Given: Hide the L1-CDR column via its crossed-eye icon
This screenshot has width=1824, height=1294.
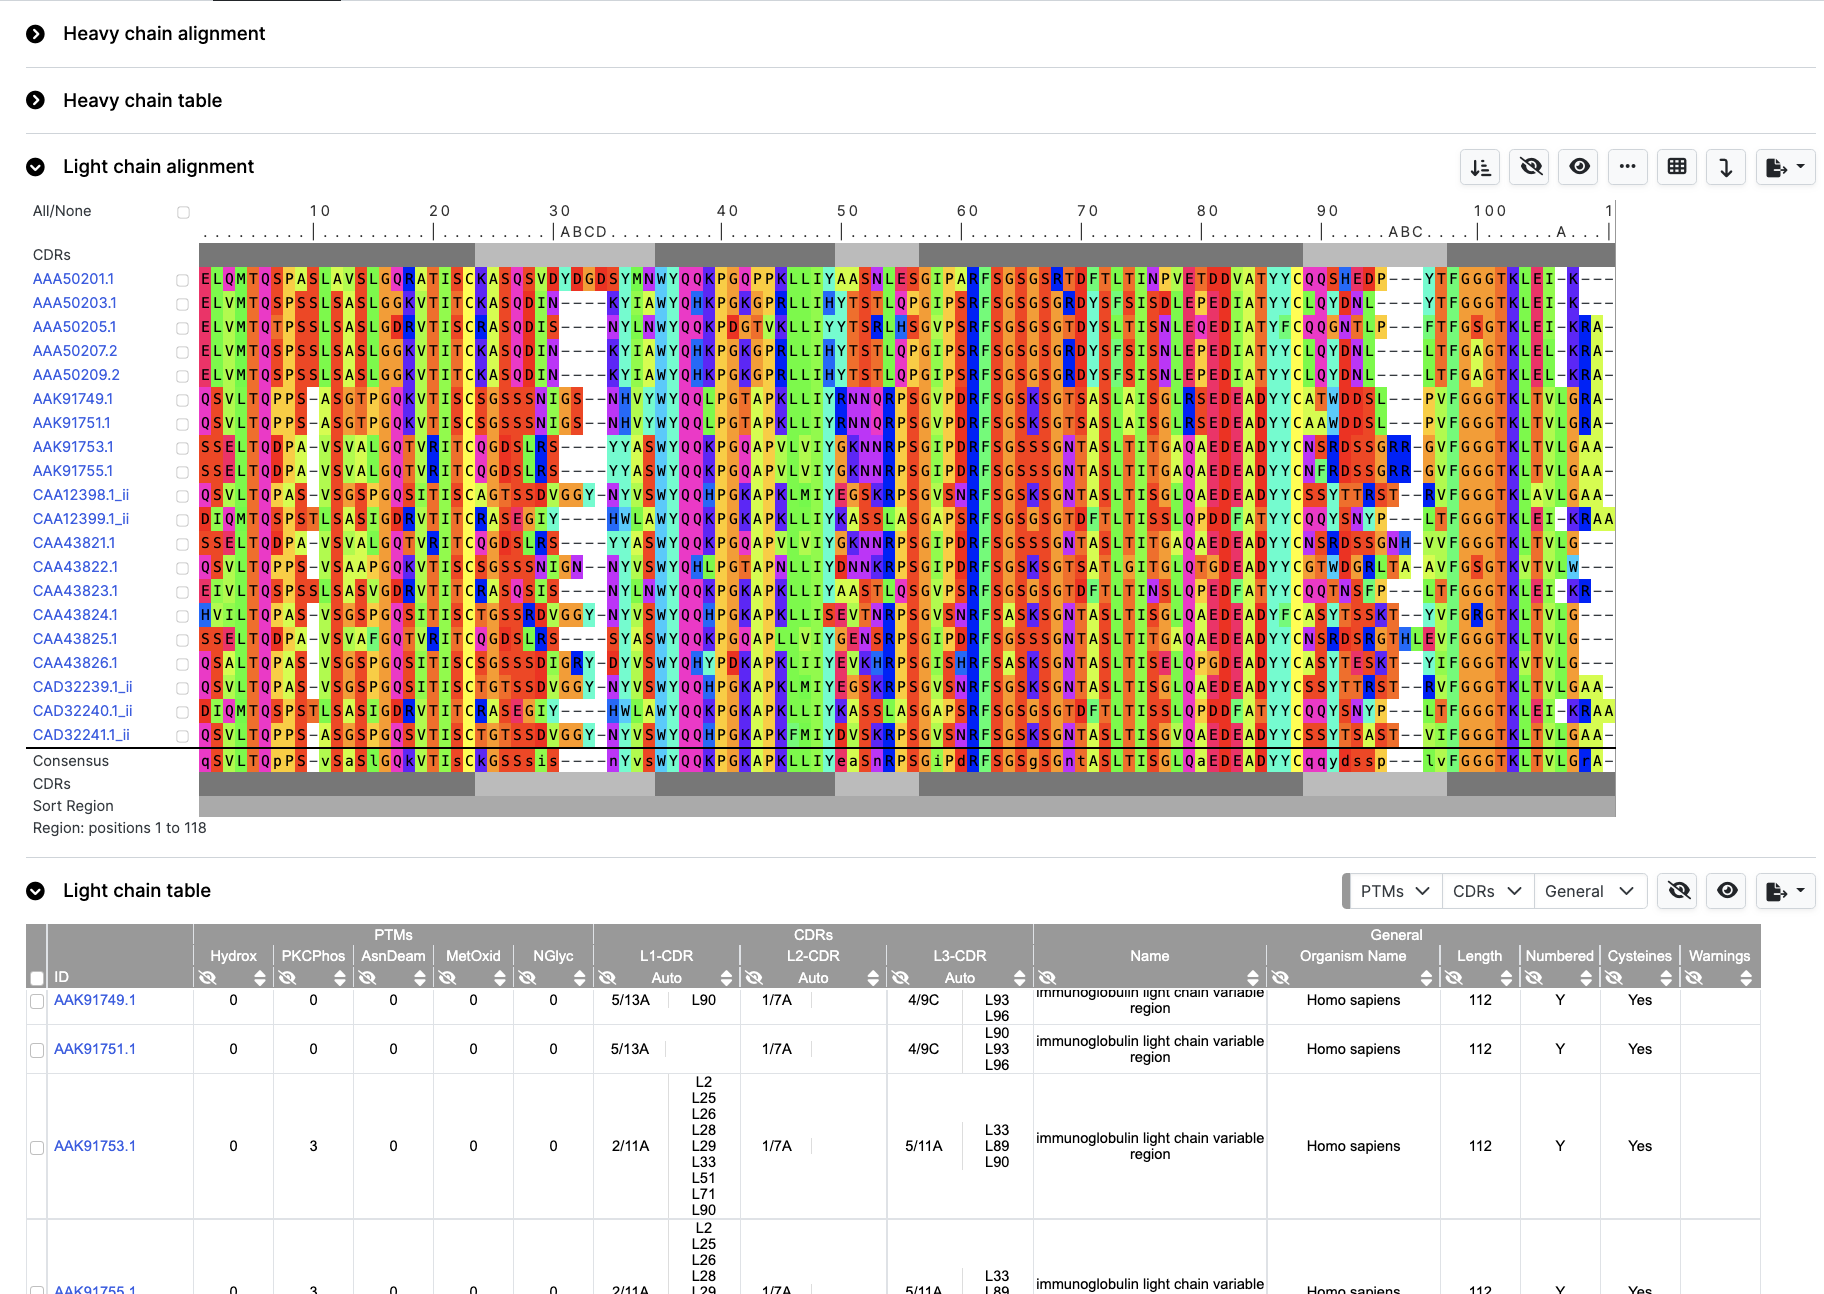Looking at the screenshot, I should coord(607,978).
